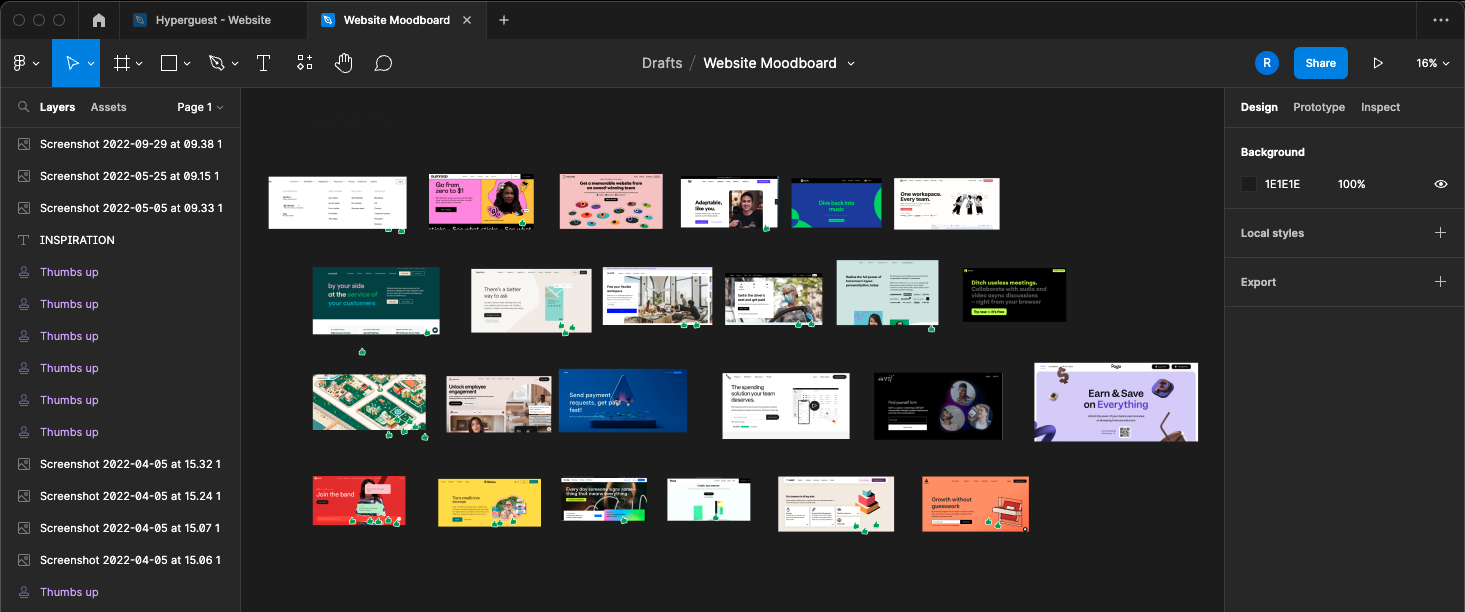1465x612 pixels.
Task: Expand the Page 1 pages dropdown
Action: pos(200,107)
